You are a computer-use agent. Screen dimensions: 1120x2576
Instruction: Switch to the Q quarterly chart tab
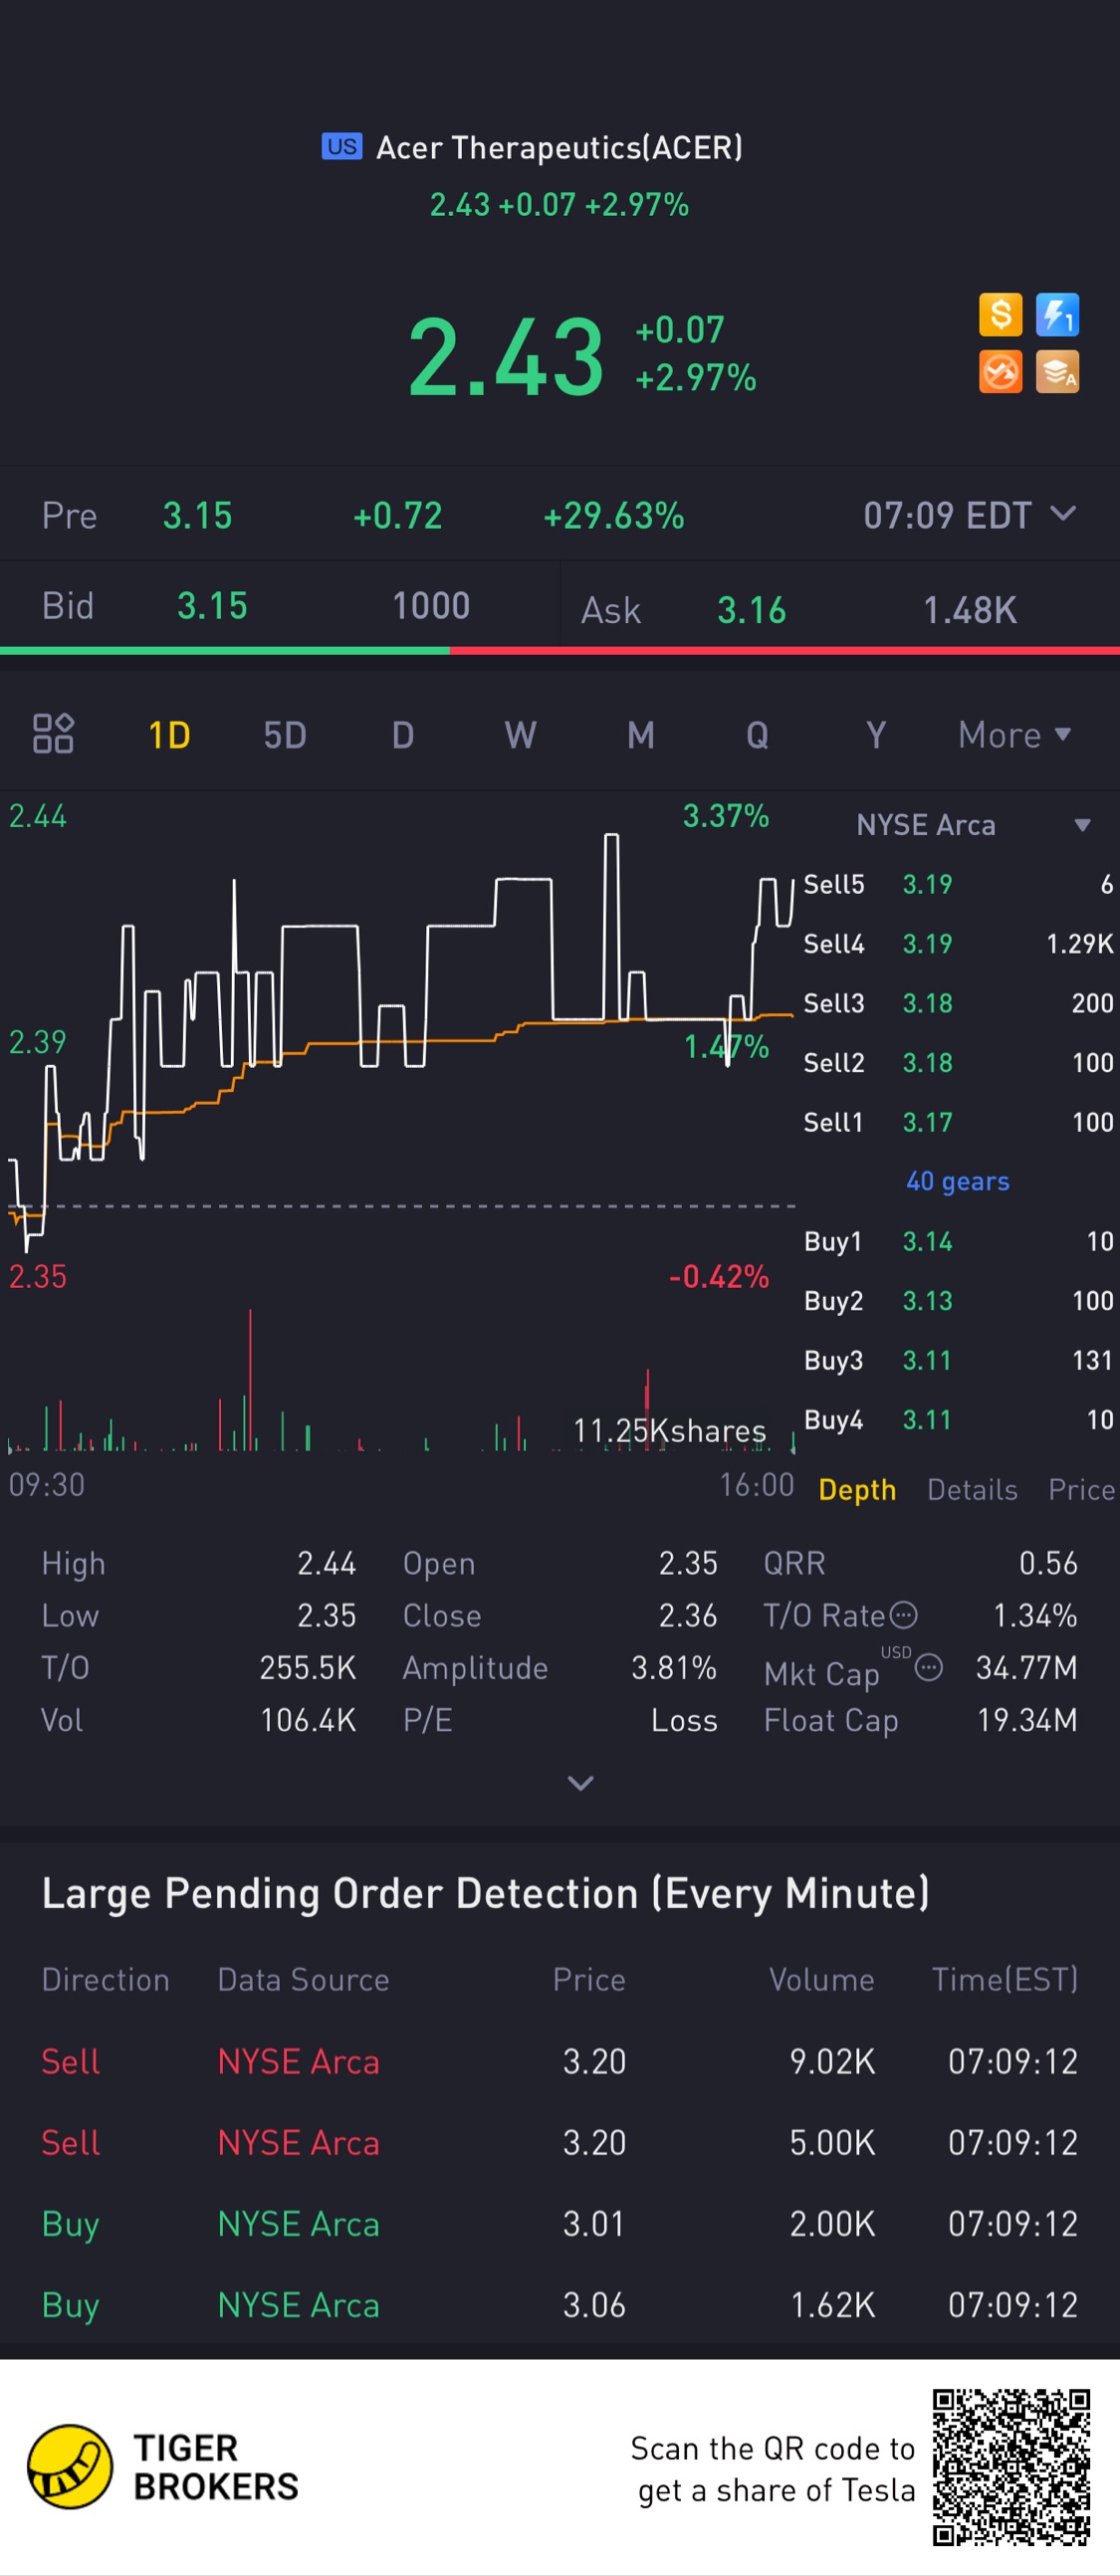[x=757, y=735]
